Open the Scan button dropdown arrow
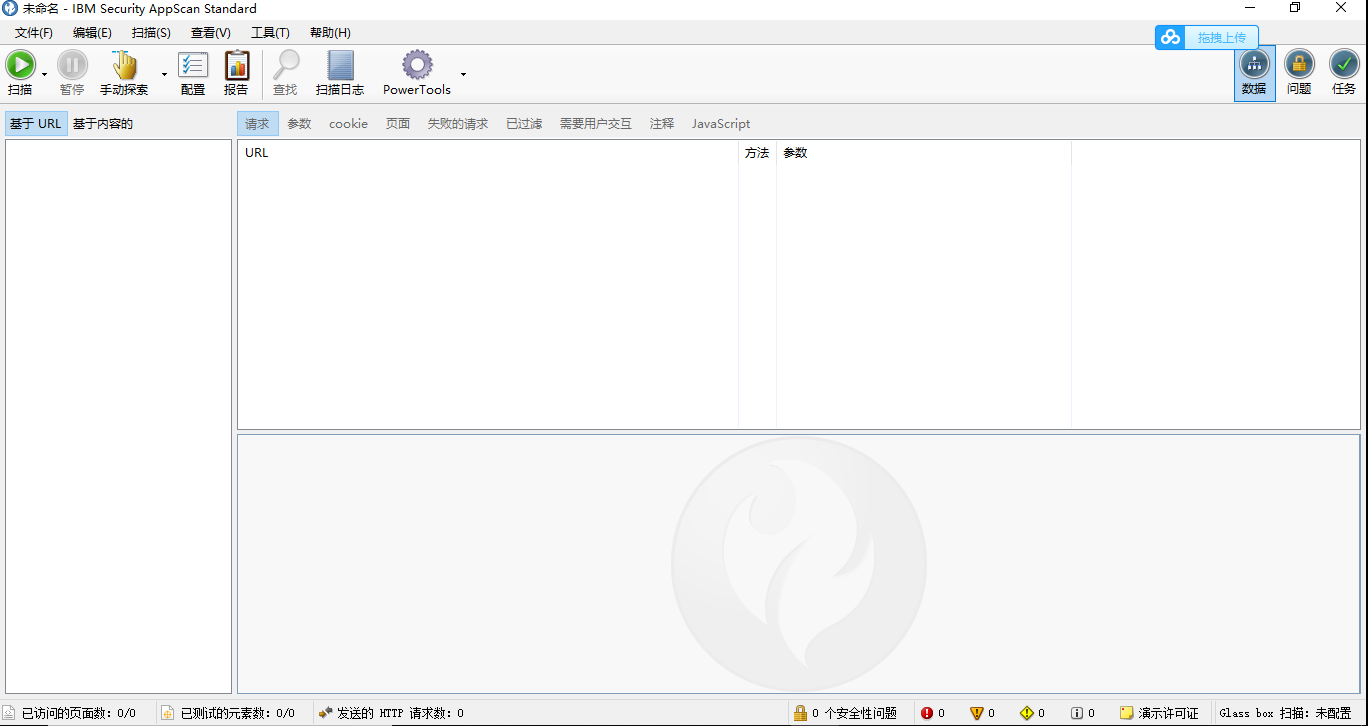This screenshot has height=726, width=1368. pyautogui.click(x=44, y=74)
